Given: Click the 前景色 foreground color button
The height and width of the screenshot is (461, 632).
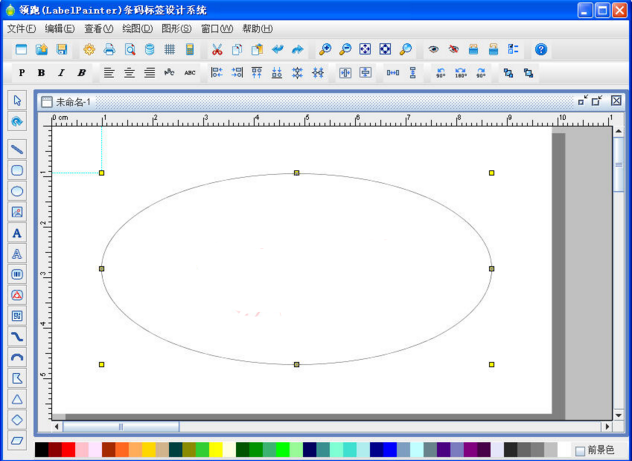Looking at the screenshot, I should coord(595,450).
